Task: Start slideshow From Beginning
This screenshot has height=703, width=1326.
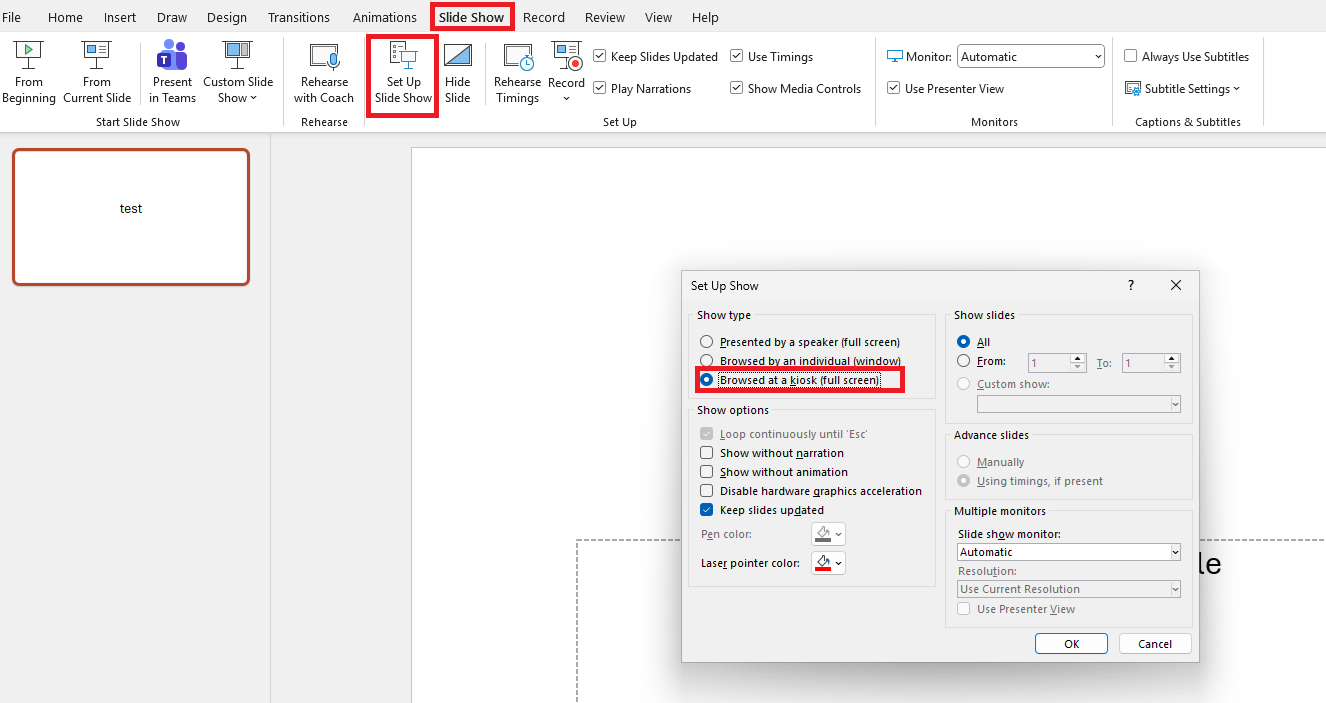Action: pos(28,70)
